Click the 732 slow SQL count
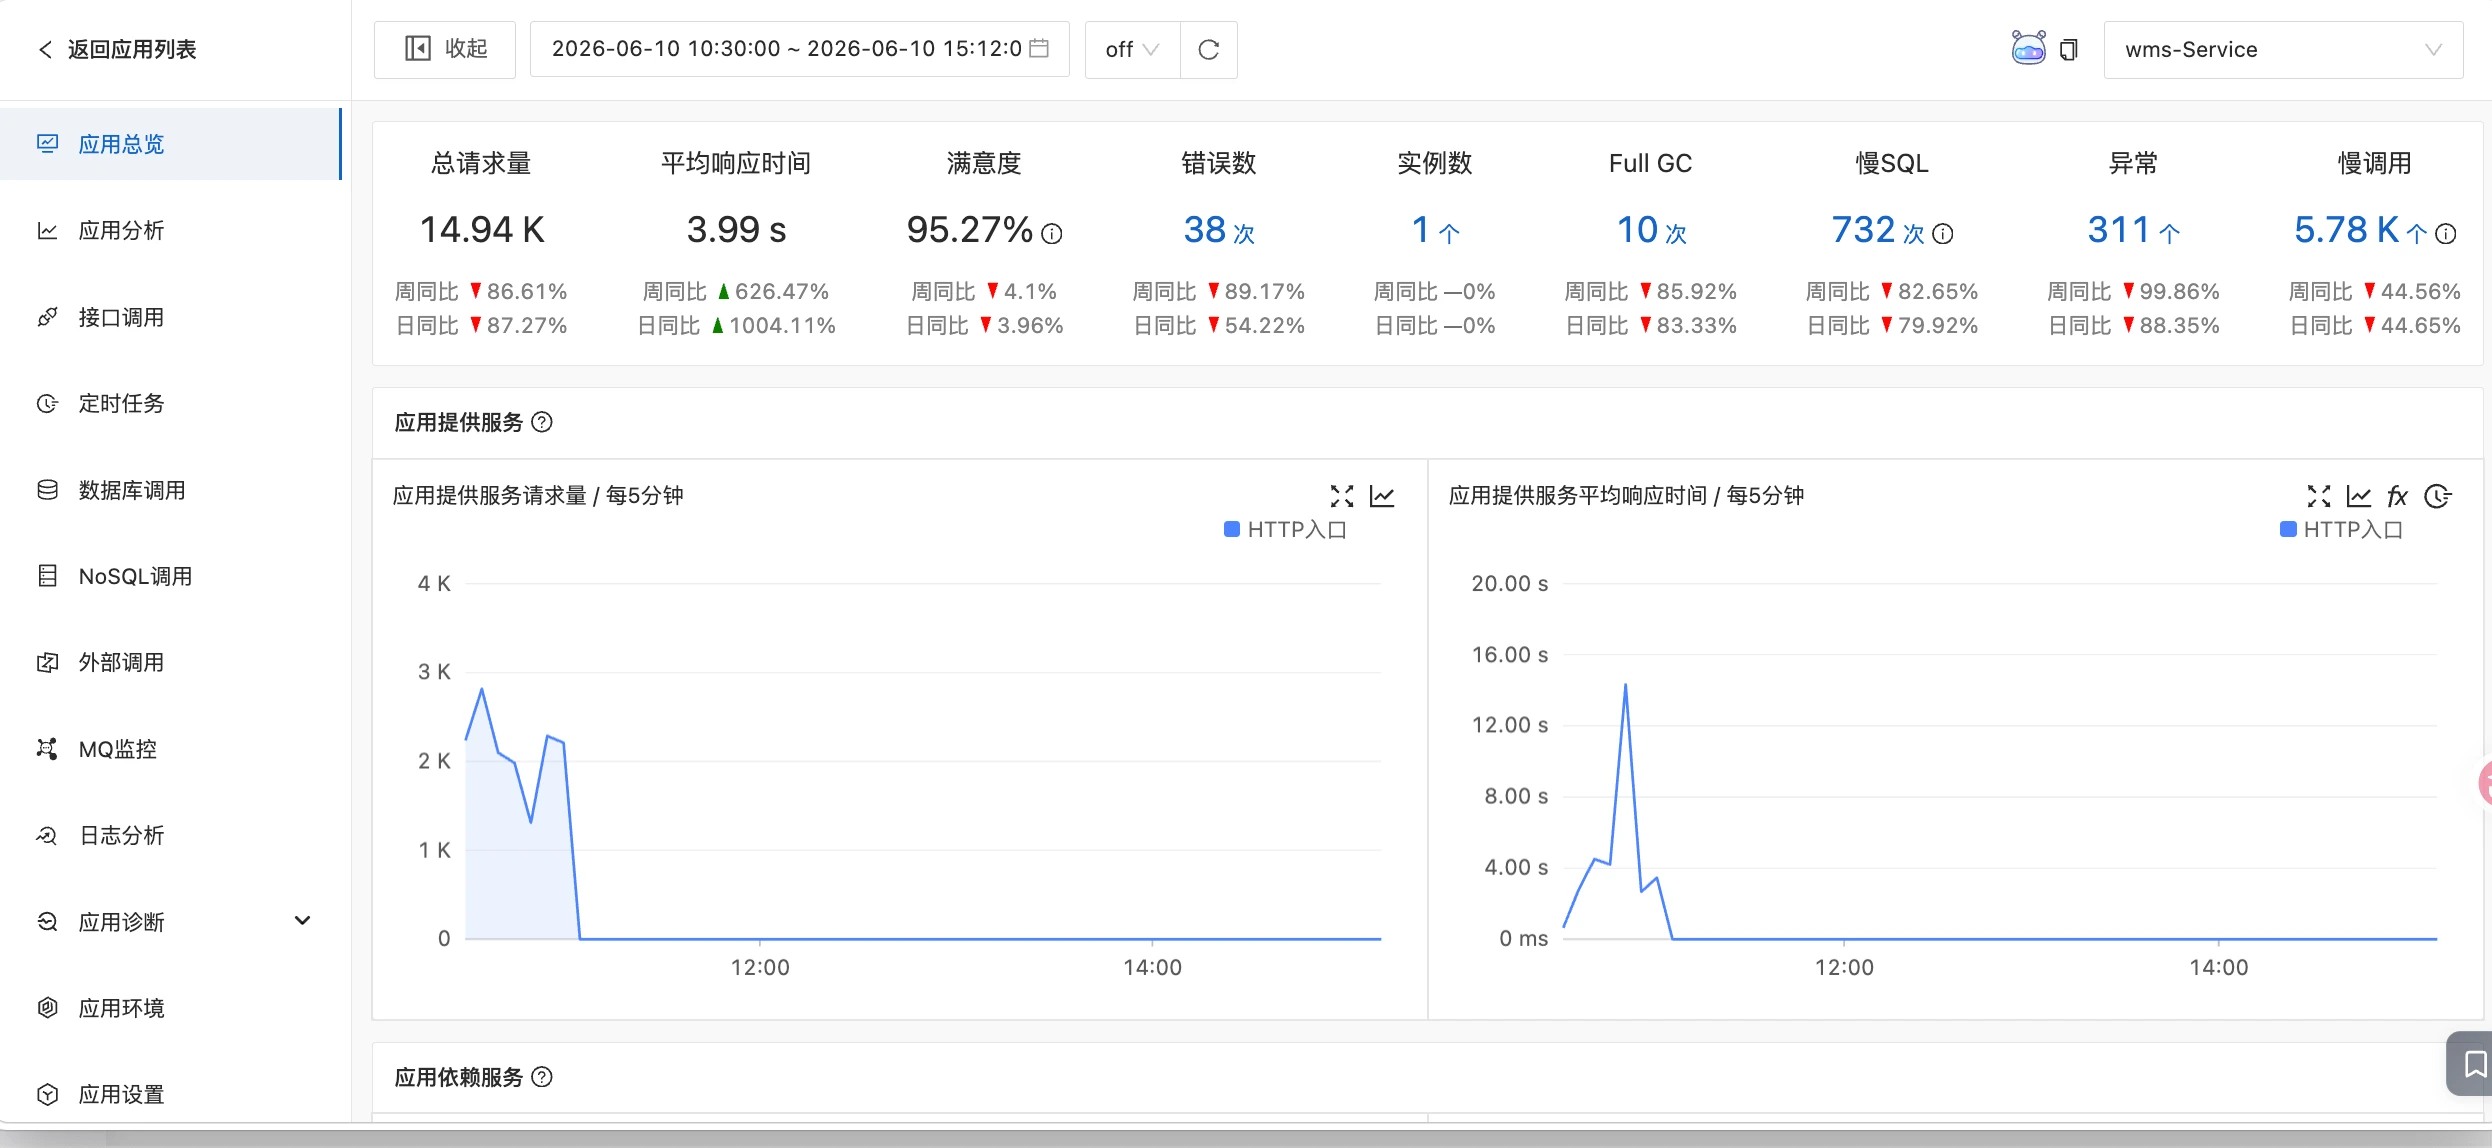The width and height of the screenshot is (2492, 1148). pos(1863,230)
